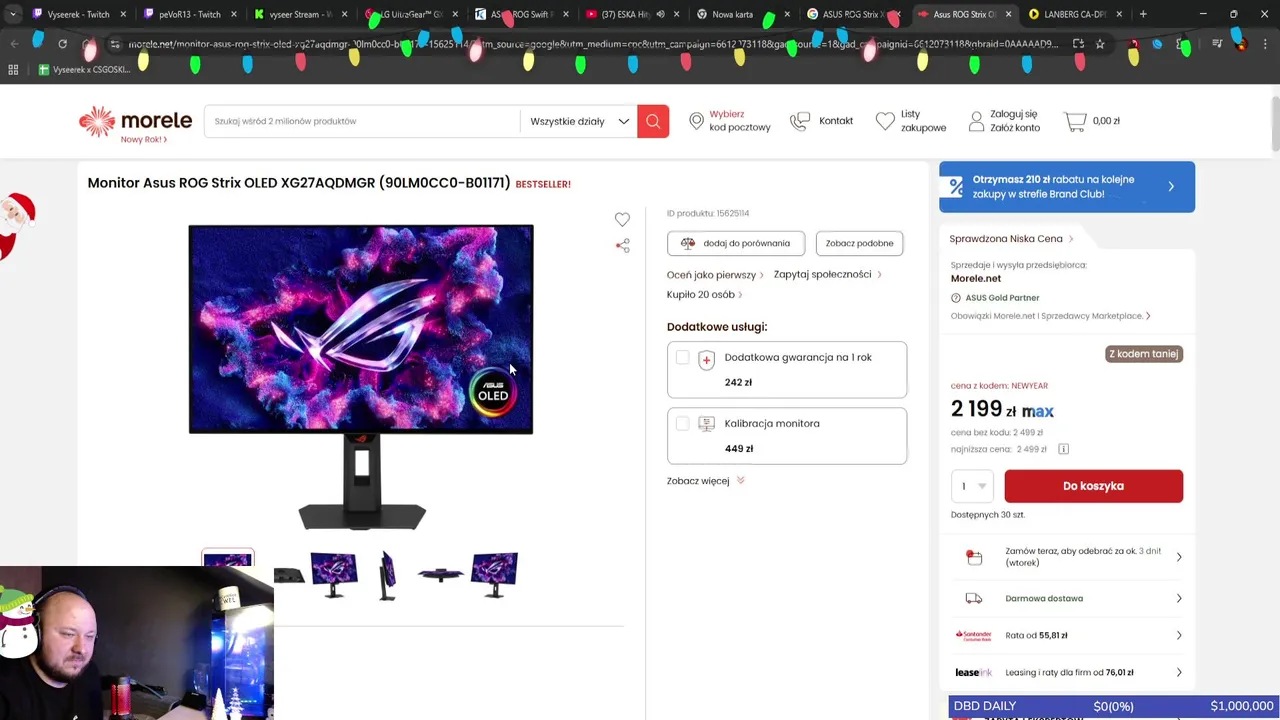Bookmark this page with the star icon
This screenshot has width=1280, height=720.
pyautogui.click(x=1100, y=44)
